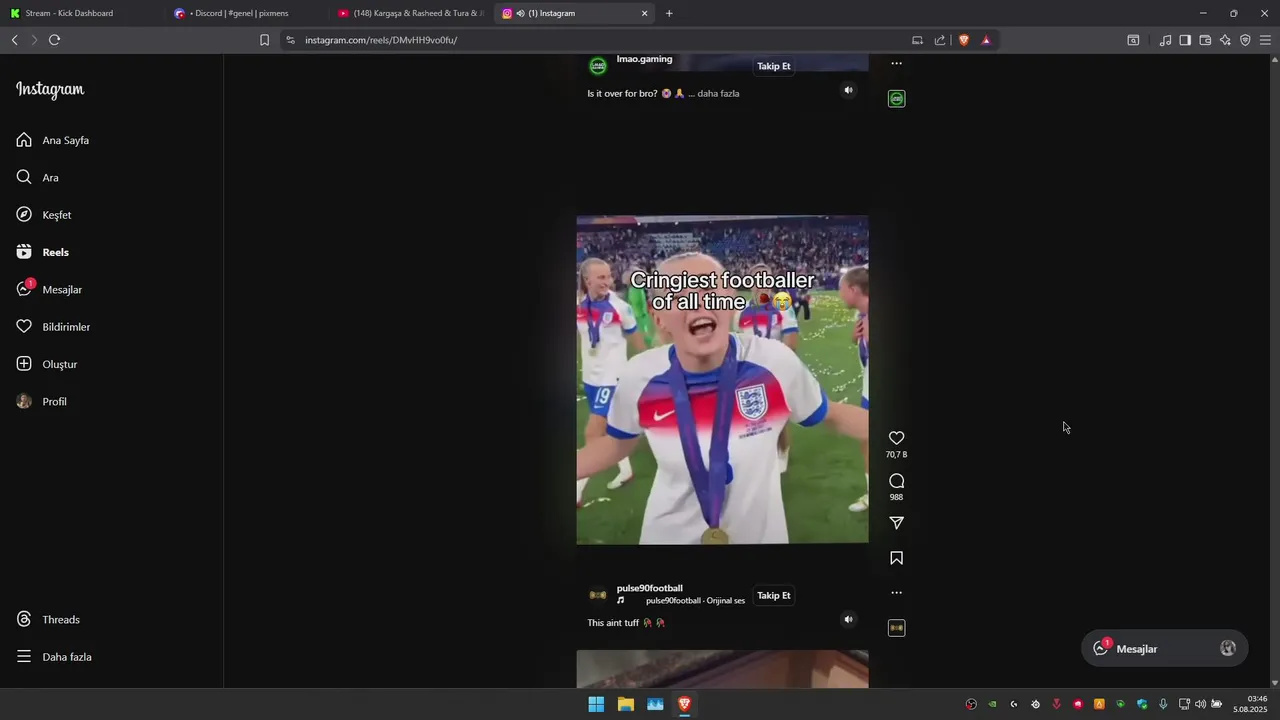This screenshot has height=720, width=1280.
Task: Open pulse90football audio thumbnail next to reel
Action: click(896, 628)
